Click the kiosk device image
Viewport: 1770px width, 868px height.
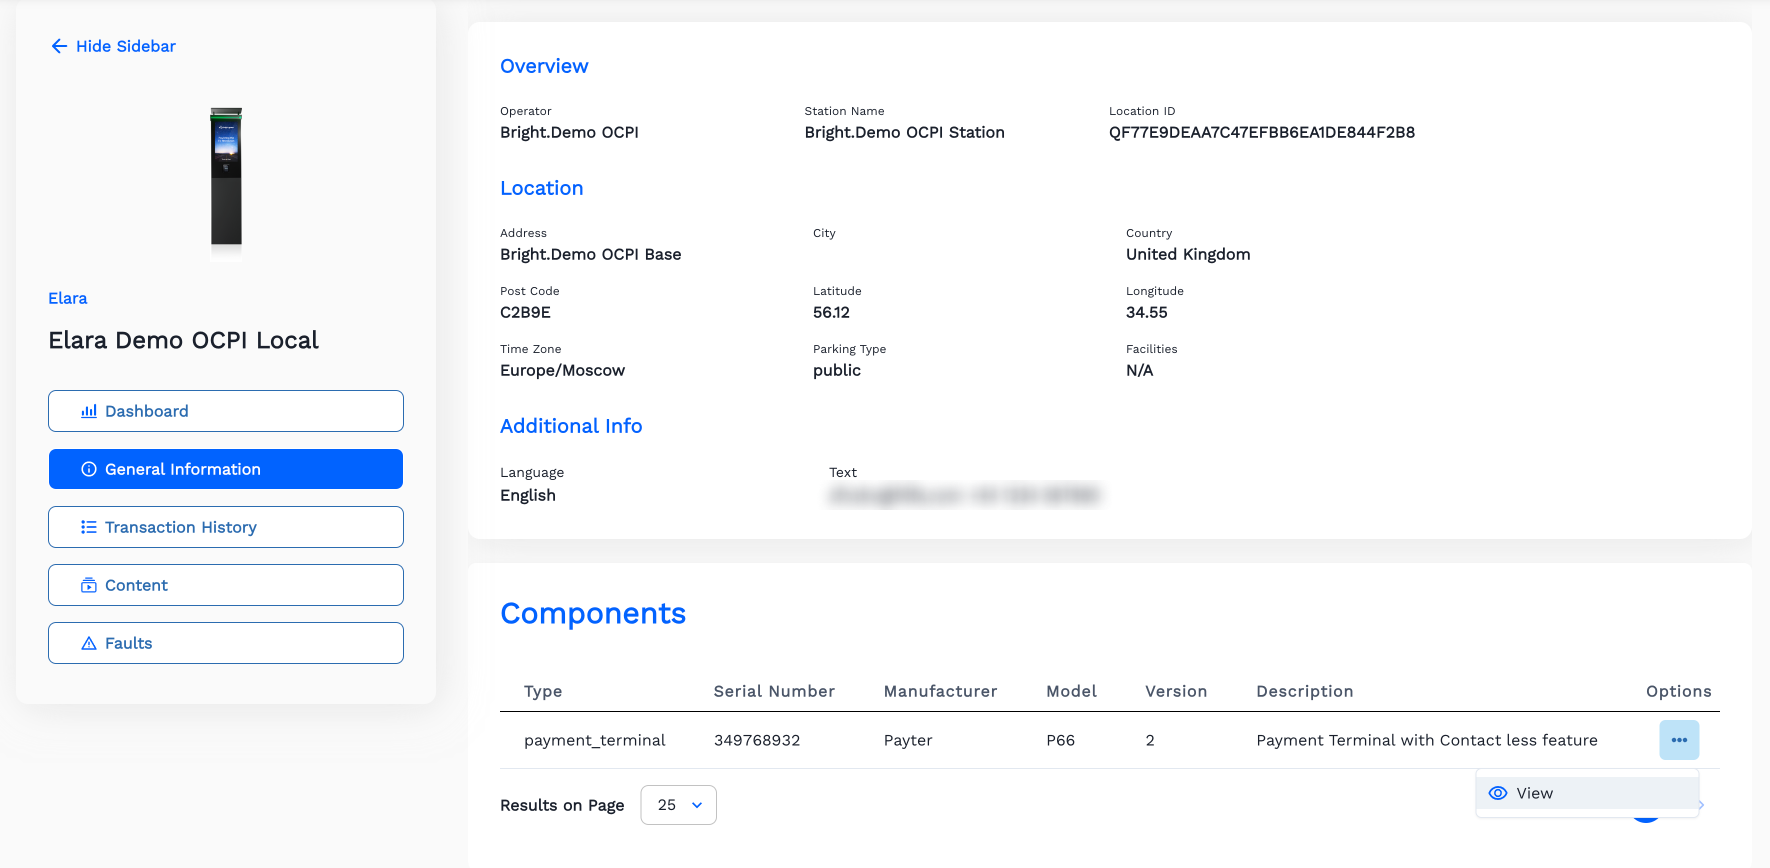coord(226,177)
